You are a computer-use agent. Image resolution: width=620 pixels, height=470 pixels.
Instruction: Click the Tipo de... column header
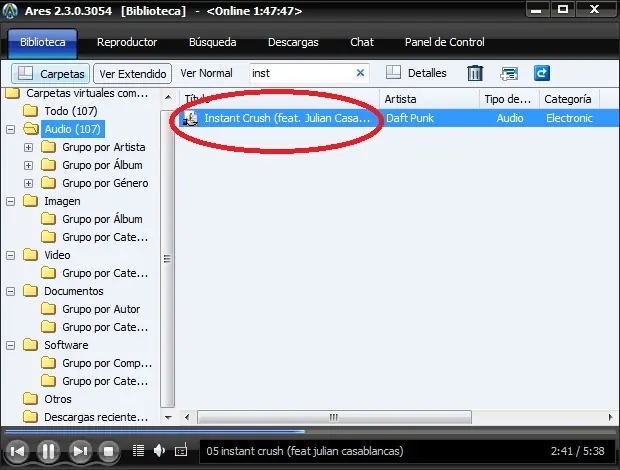pos(509,99)
